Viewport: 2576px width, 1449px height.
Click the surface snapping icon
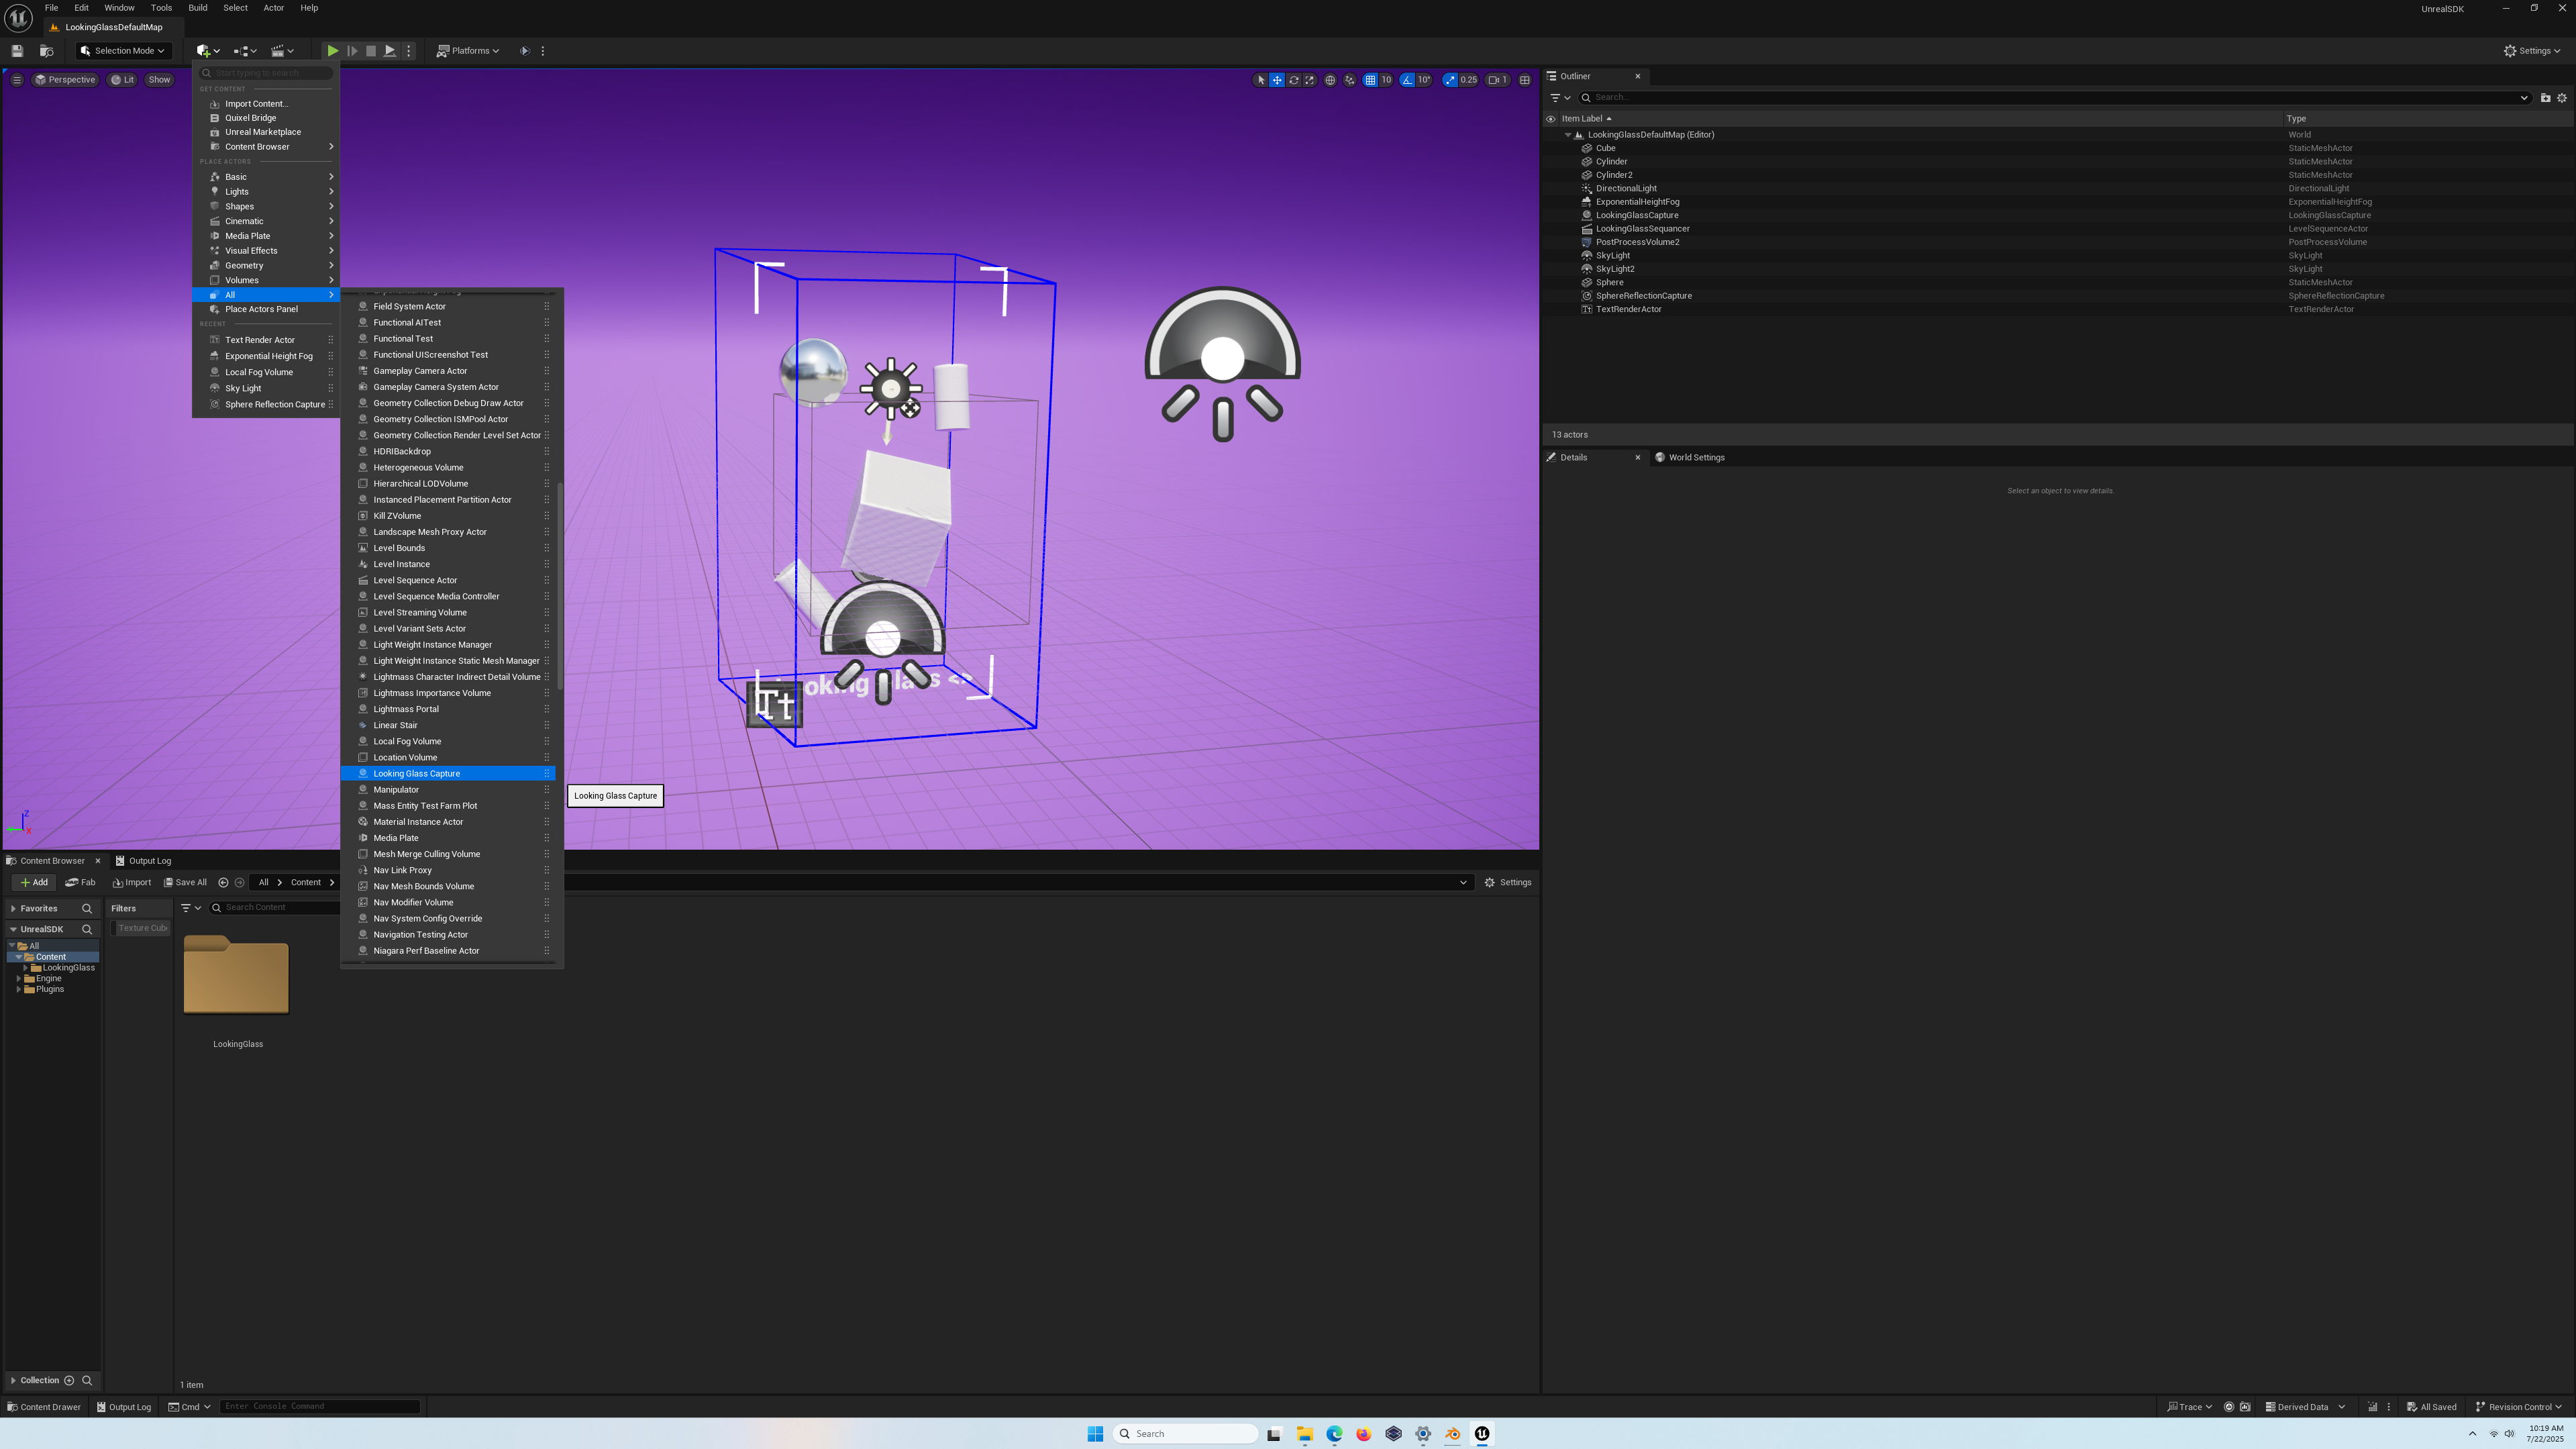coord(1350,80)
